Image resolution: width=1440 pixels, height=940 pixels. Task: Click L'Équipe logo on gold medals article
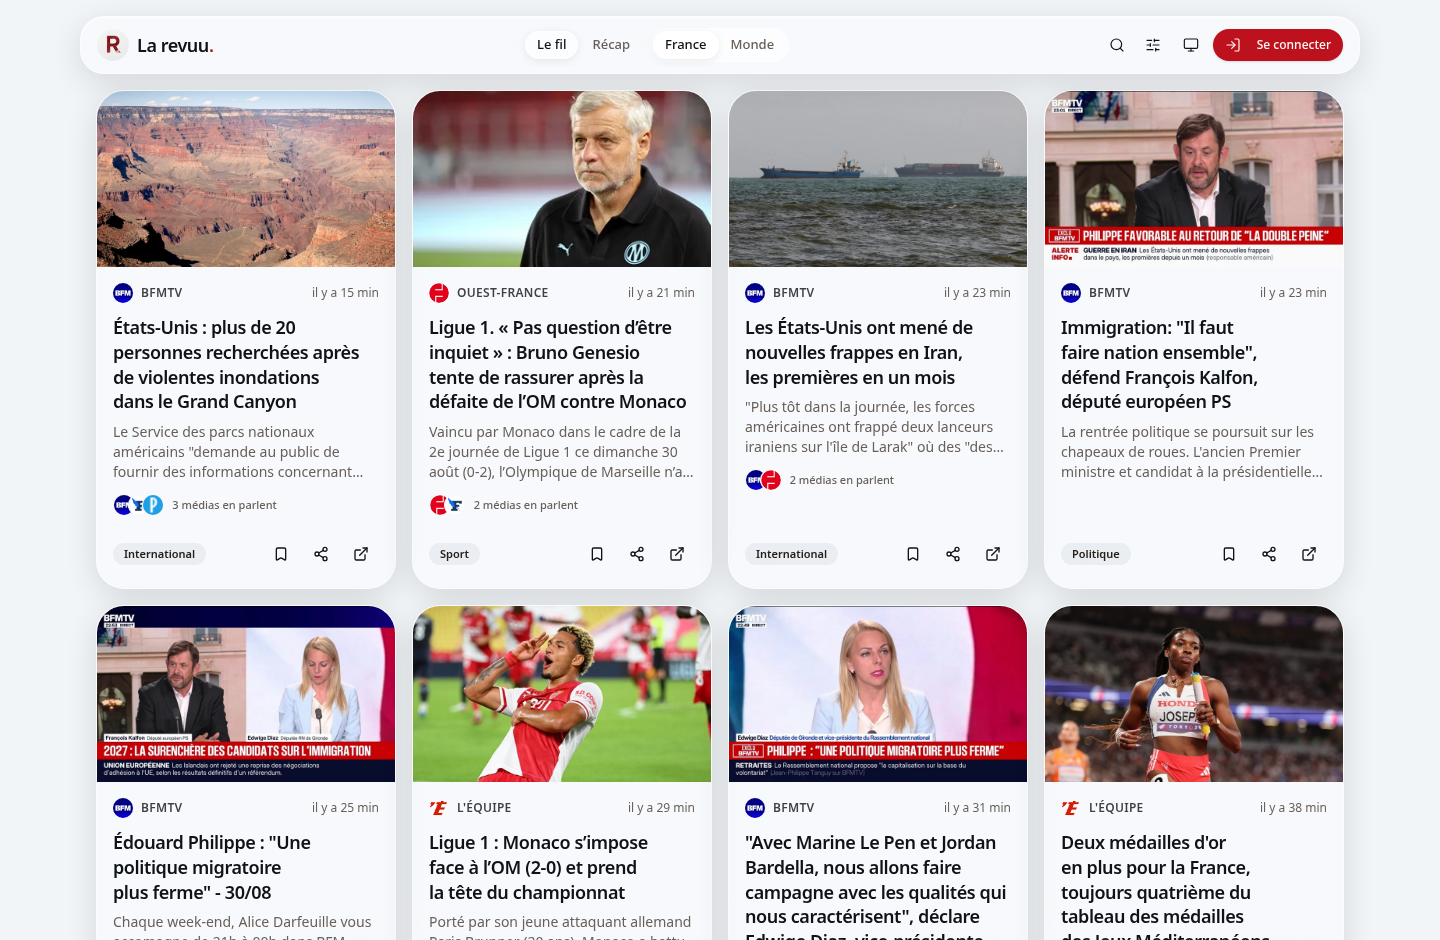[1071, 808]
